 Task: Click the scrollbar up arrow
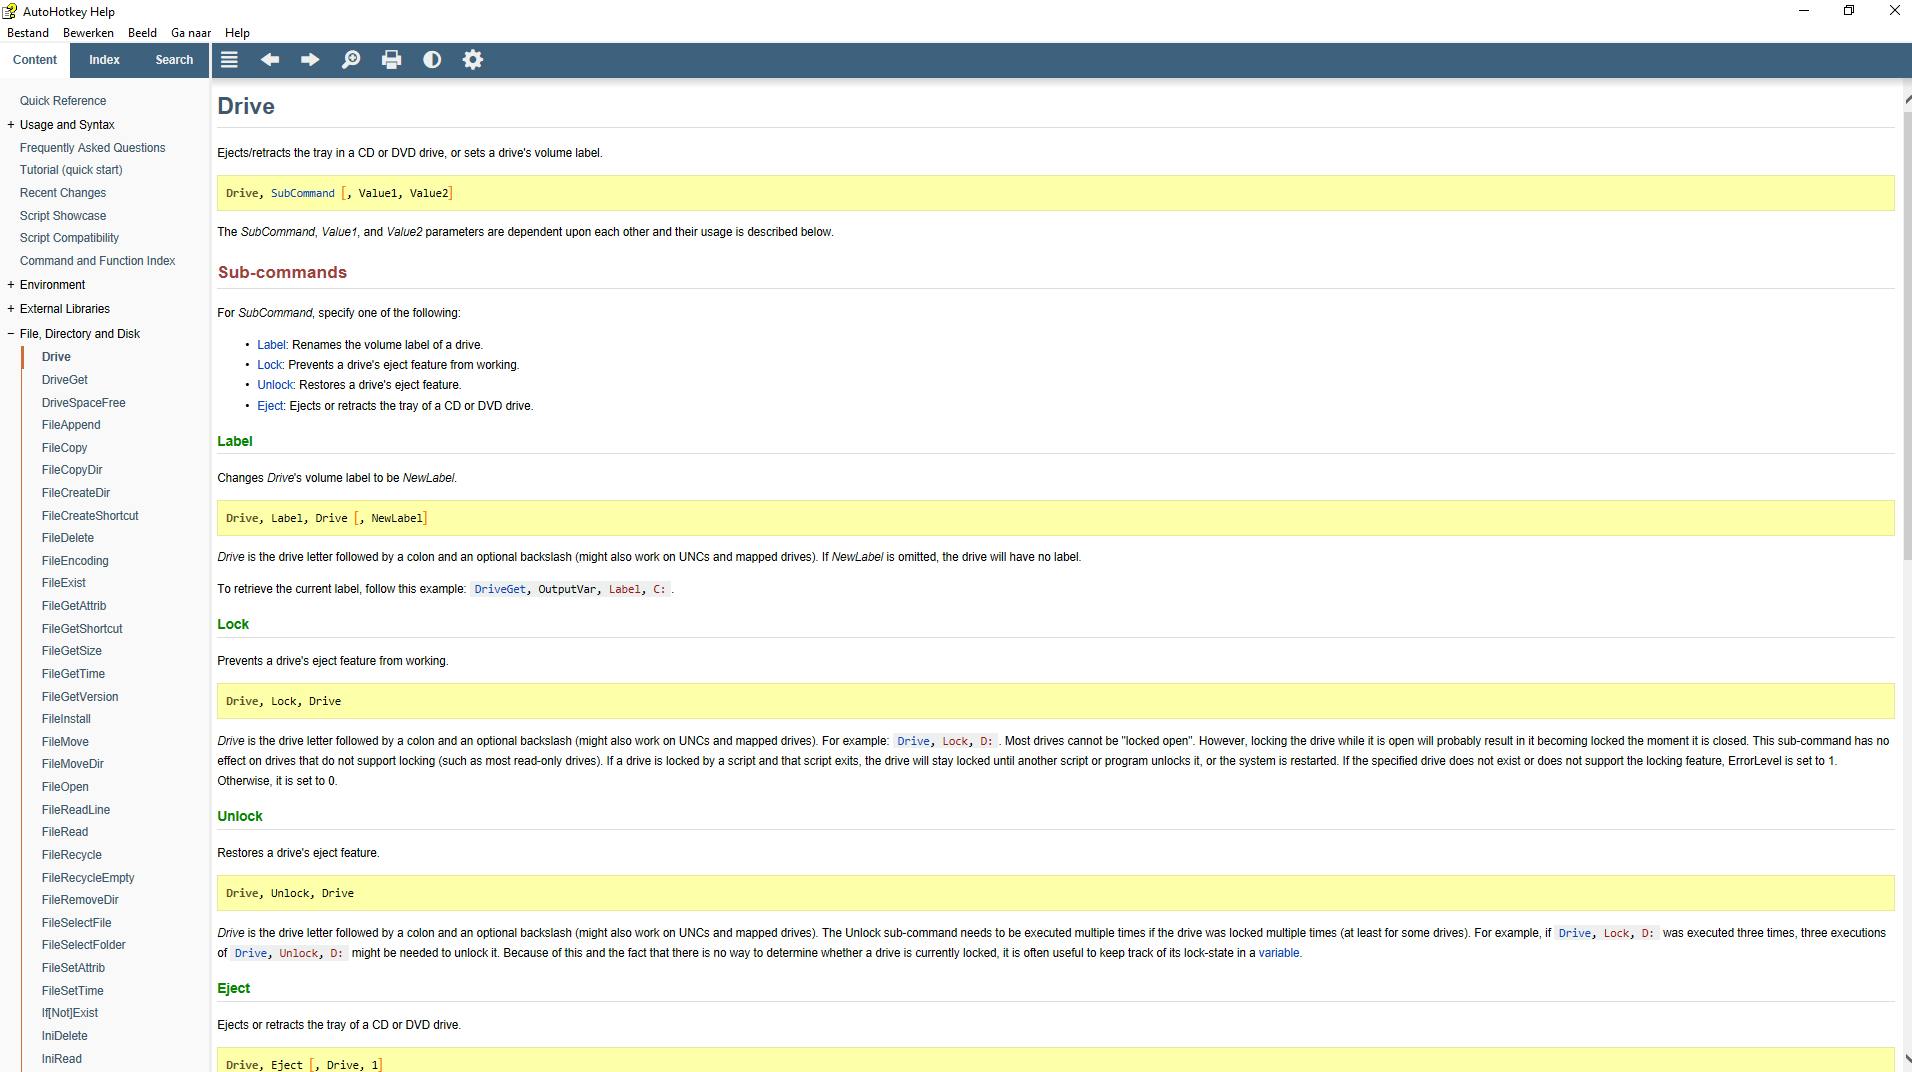point(1908,98)
